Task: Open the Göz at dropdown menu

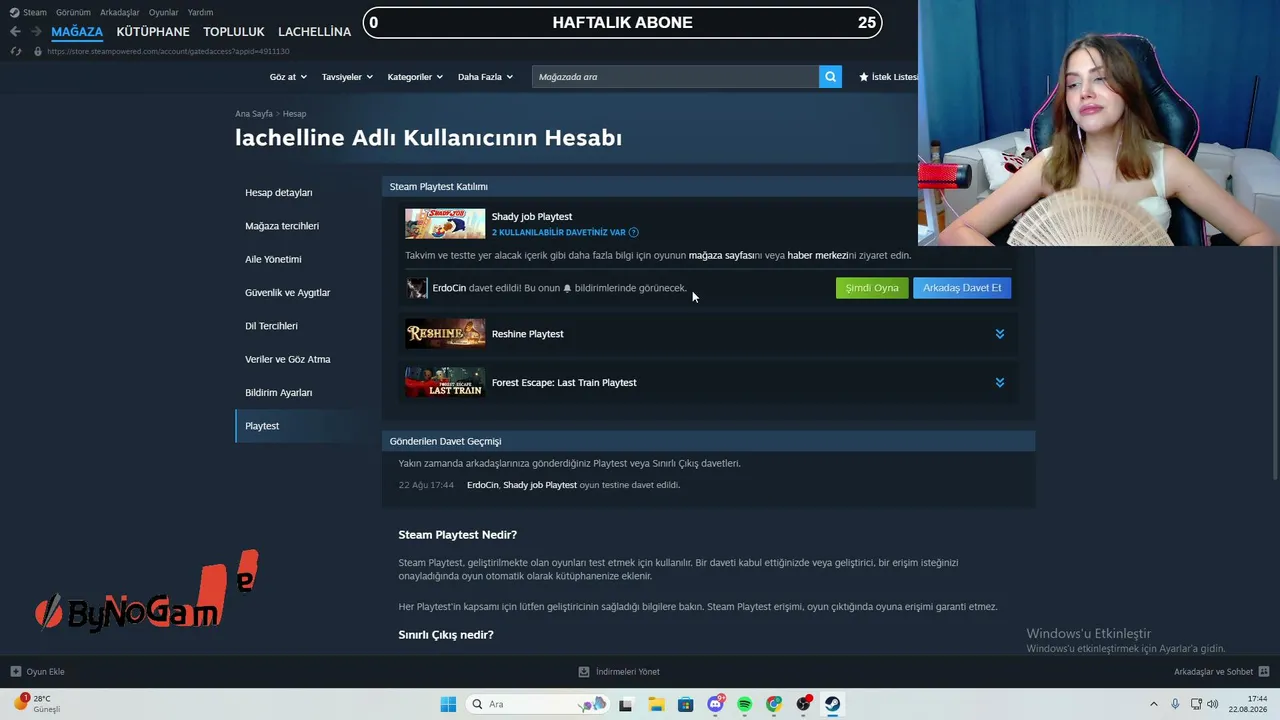Action: [x=287, y=77]
